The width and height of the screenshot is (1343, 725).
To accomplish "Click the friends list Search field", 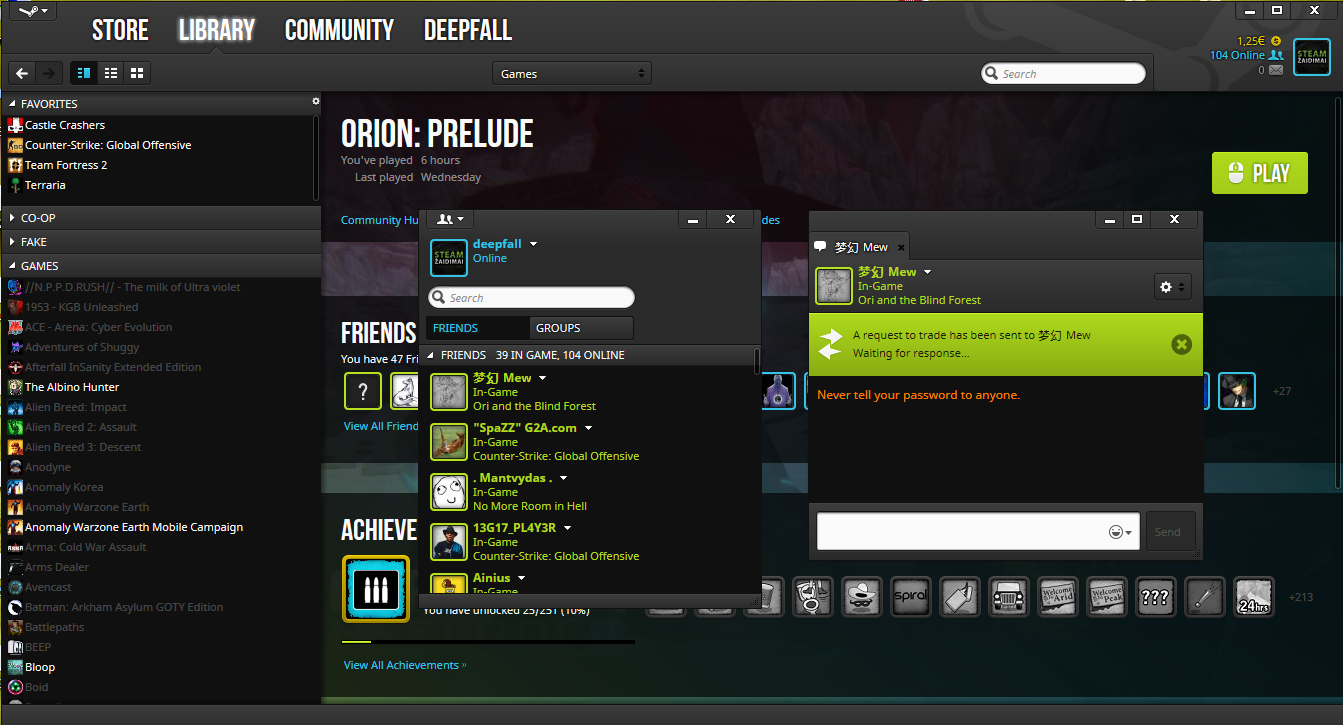I will 531,298.
